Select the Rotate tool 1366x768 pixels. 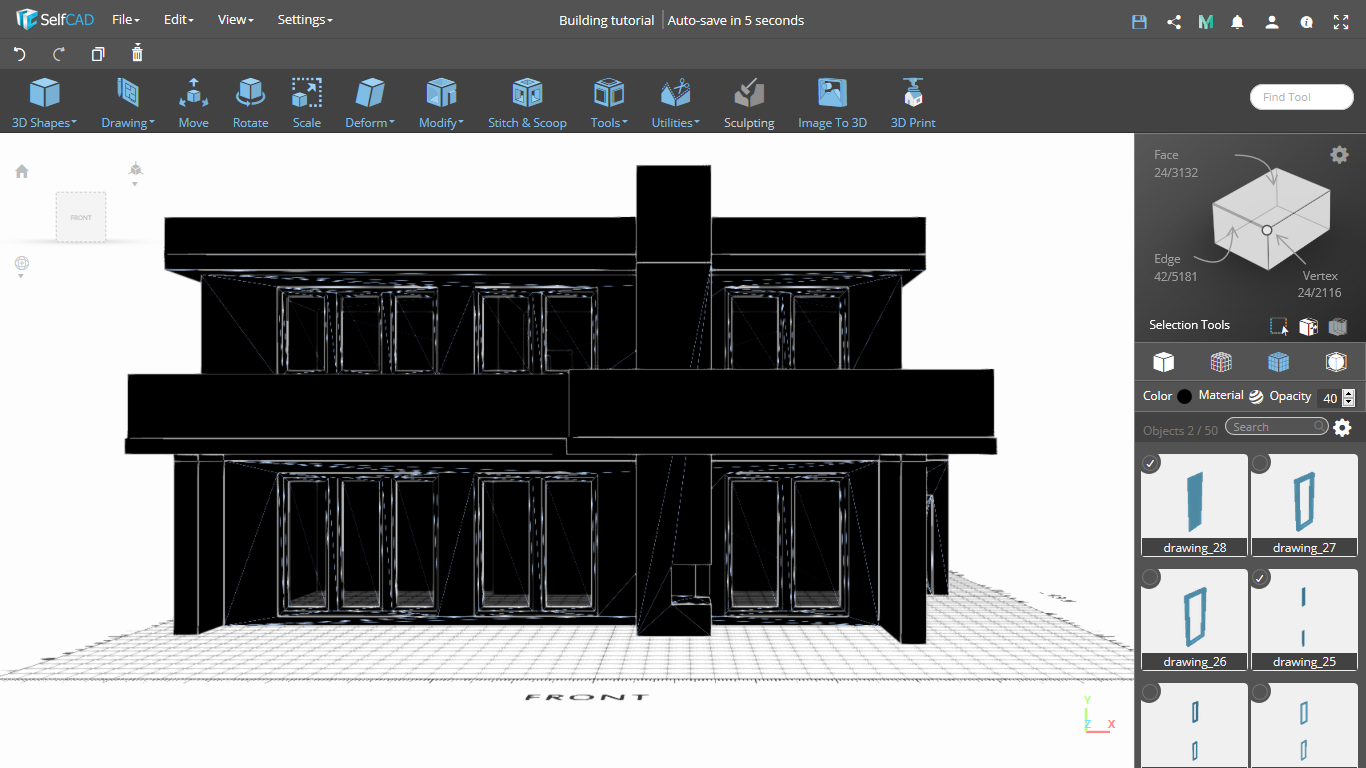[250, 103]
